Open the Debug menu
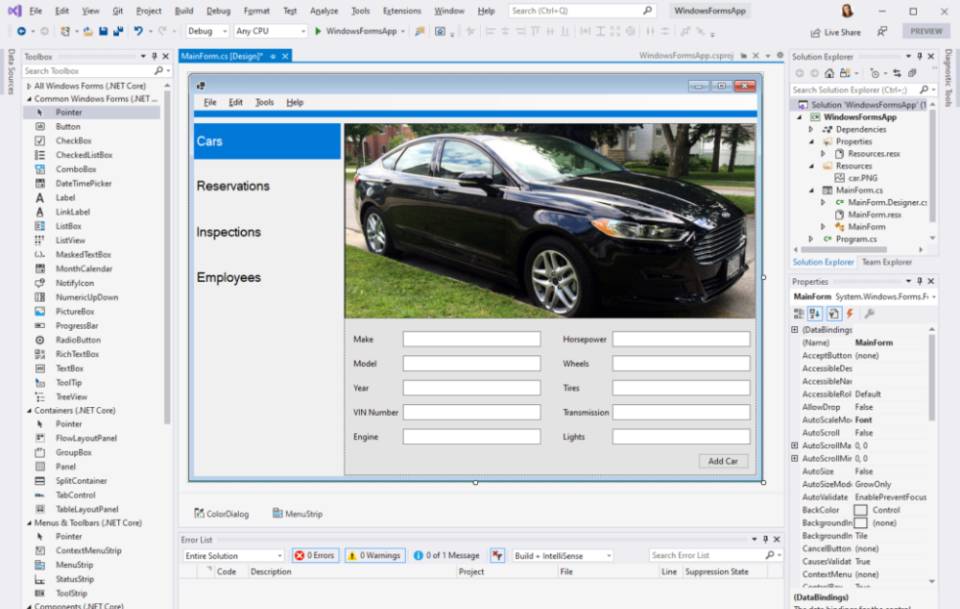 218,11
